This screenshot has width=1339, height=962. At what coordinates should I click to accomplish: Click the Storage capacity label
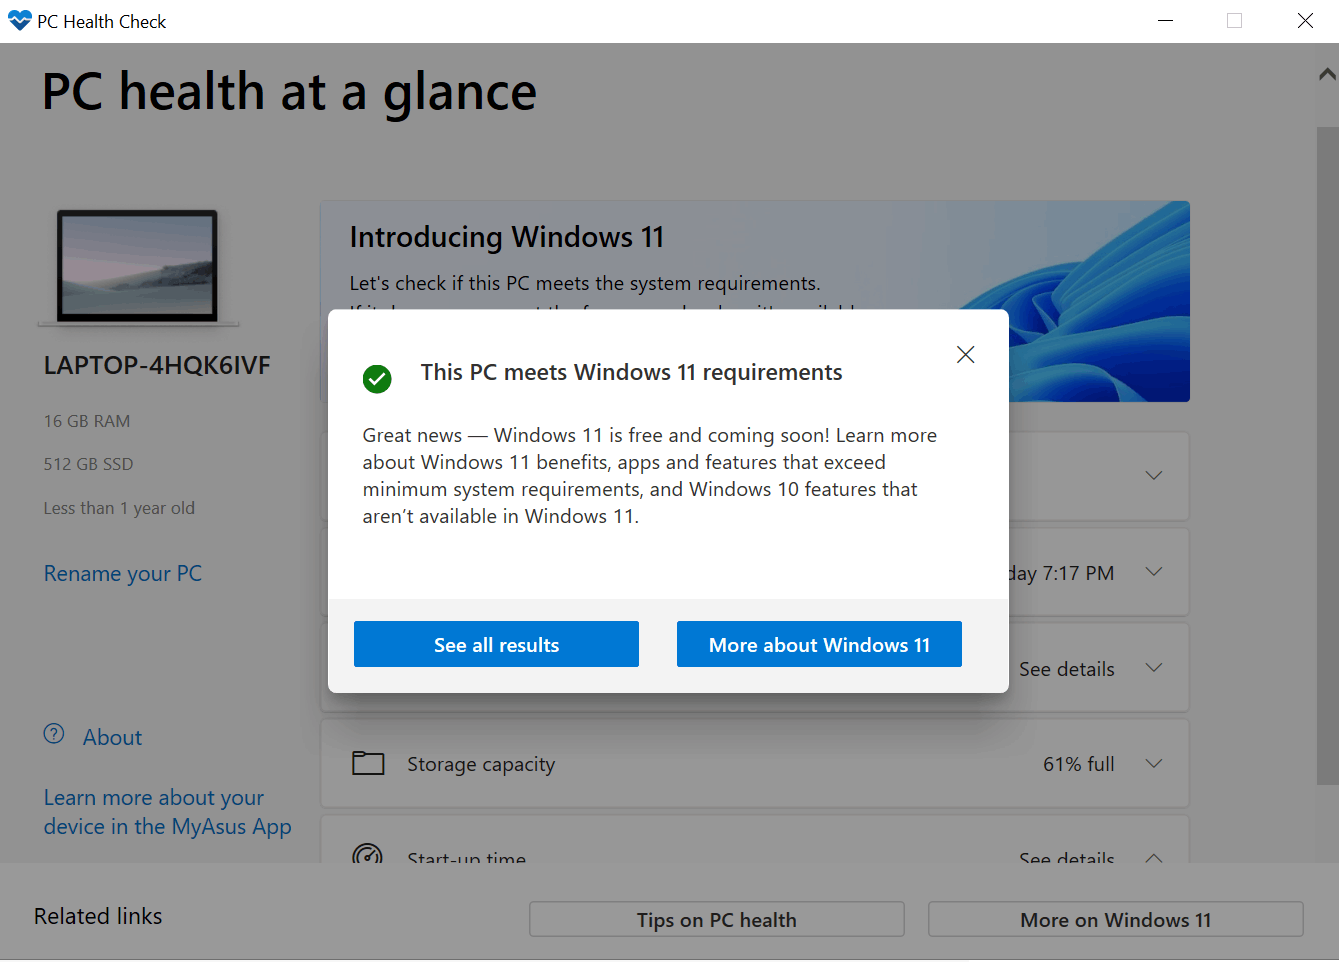tap(481, 764)
